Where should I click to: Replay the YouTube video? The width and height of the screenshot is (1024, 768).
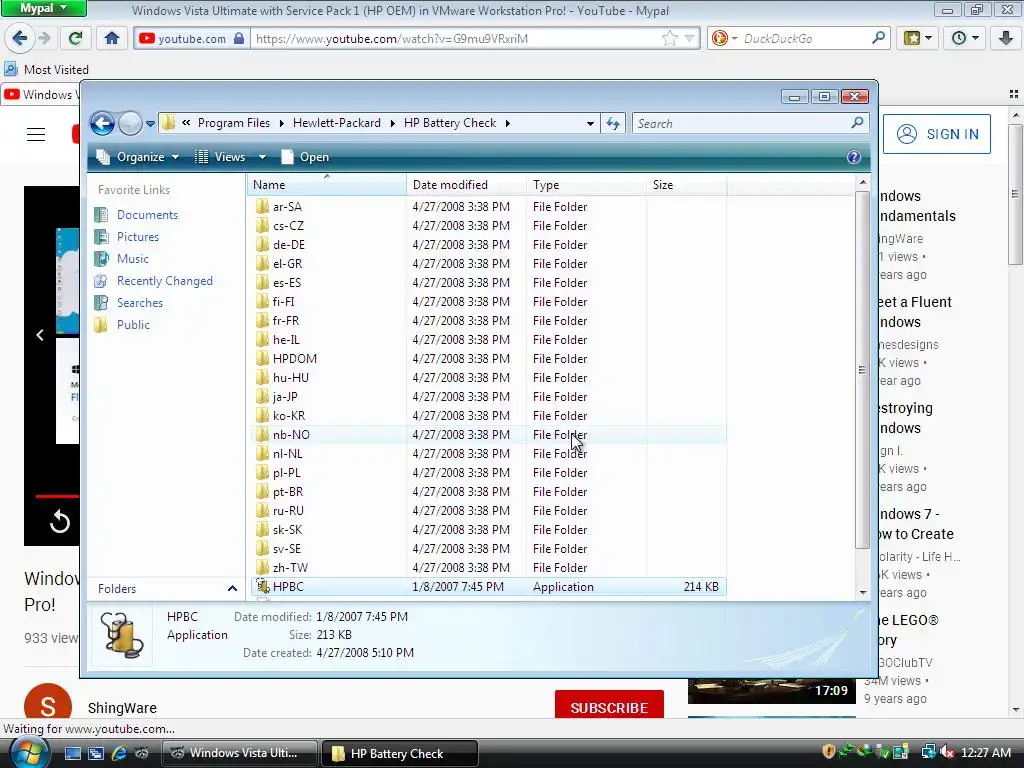point(59,521)
